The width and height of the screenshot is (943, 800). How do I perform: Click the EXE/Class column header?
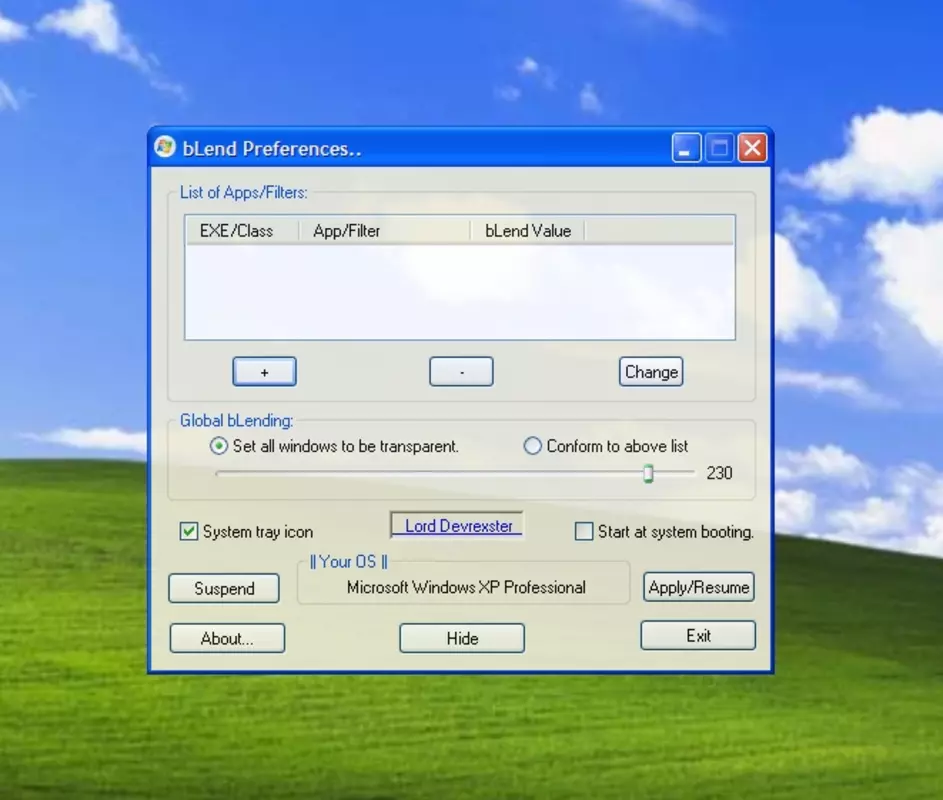242,231
